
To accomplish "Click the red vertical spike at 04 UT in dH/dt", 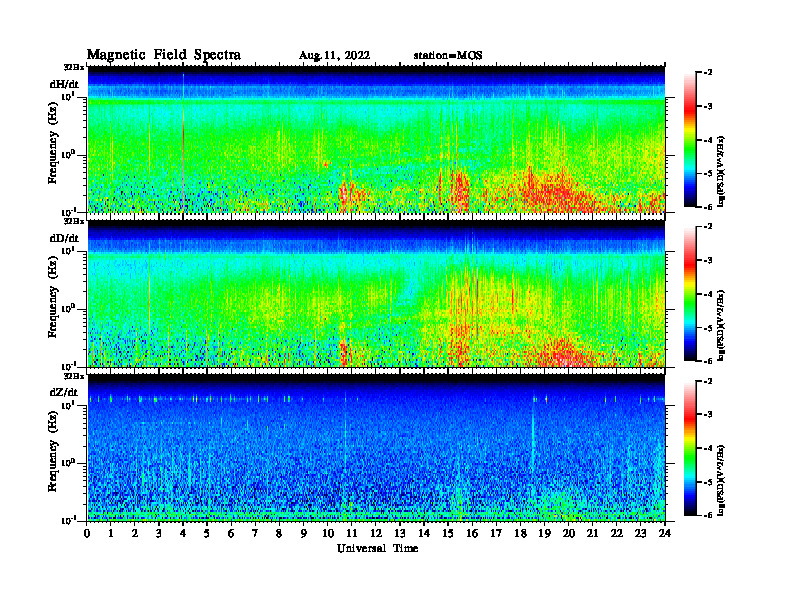I will point(183,141).
